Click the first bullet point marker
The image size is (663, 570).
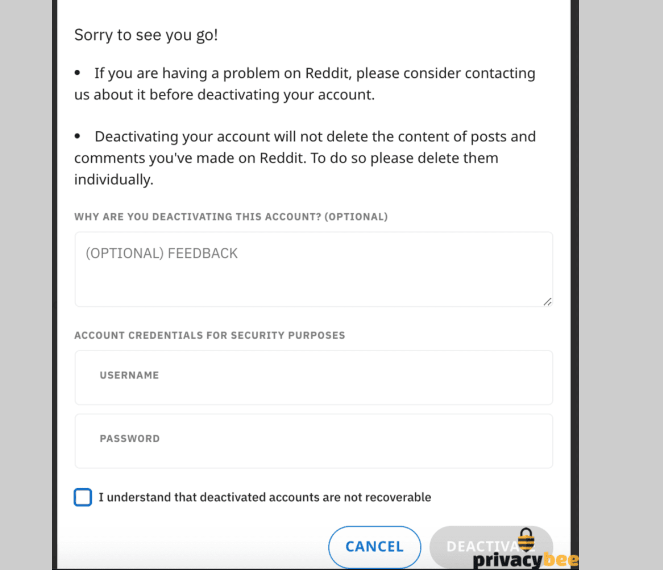(78, 73)
